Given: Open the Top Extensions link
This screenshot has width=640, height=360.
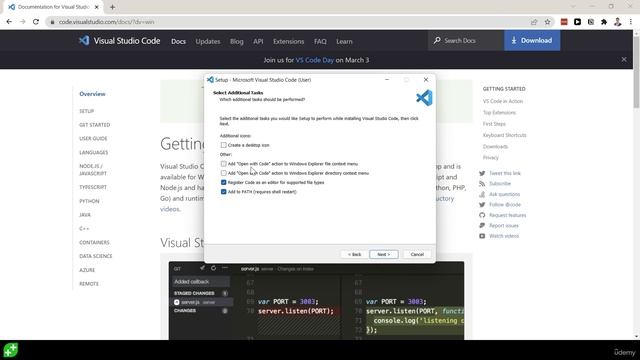Looking at the screenshot, I should [500, 113].
